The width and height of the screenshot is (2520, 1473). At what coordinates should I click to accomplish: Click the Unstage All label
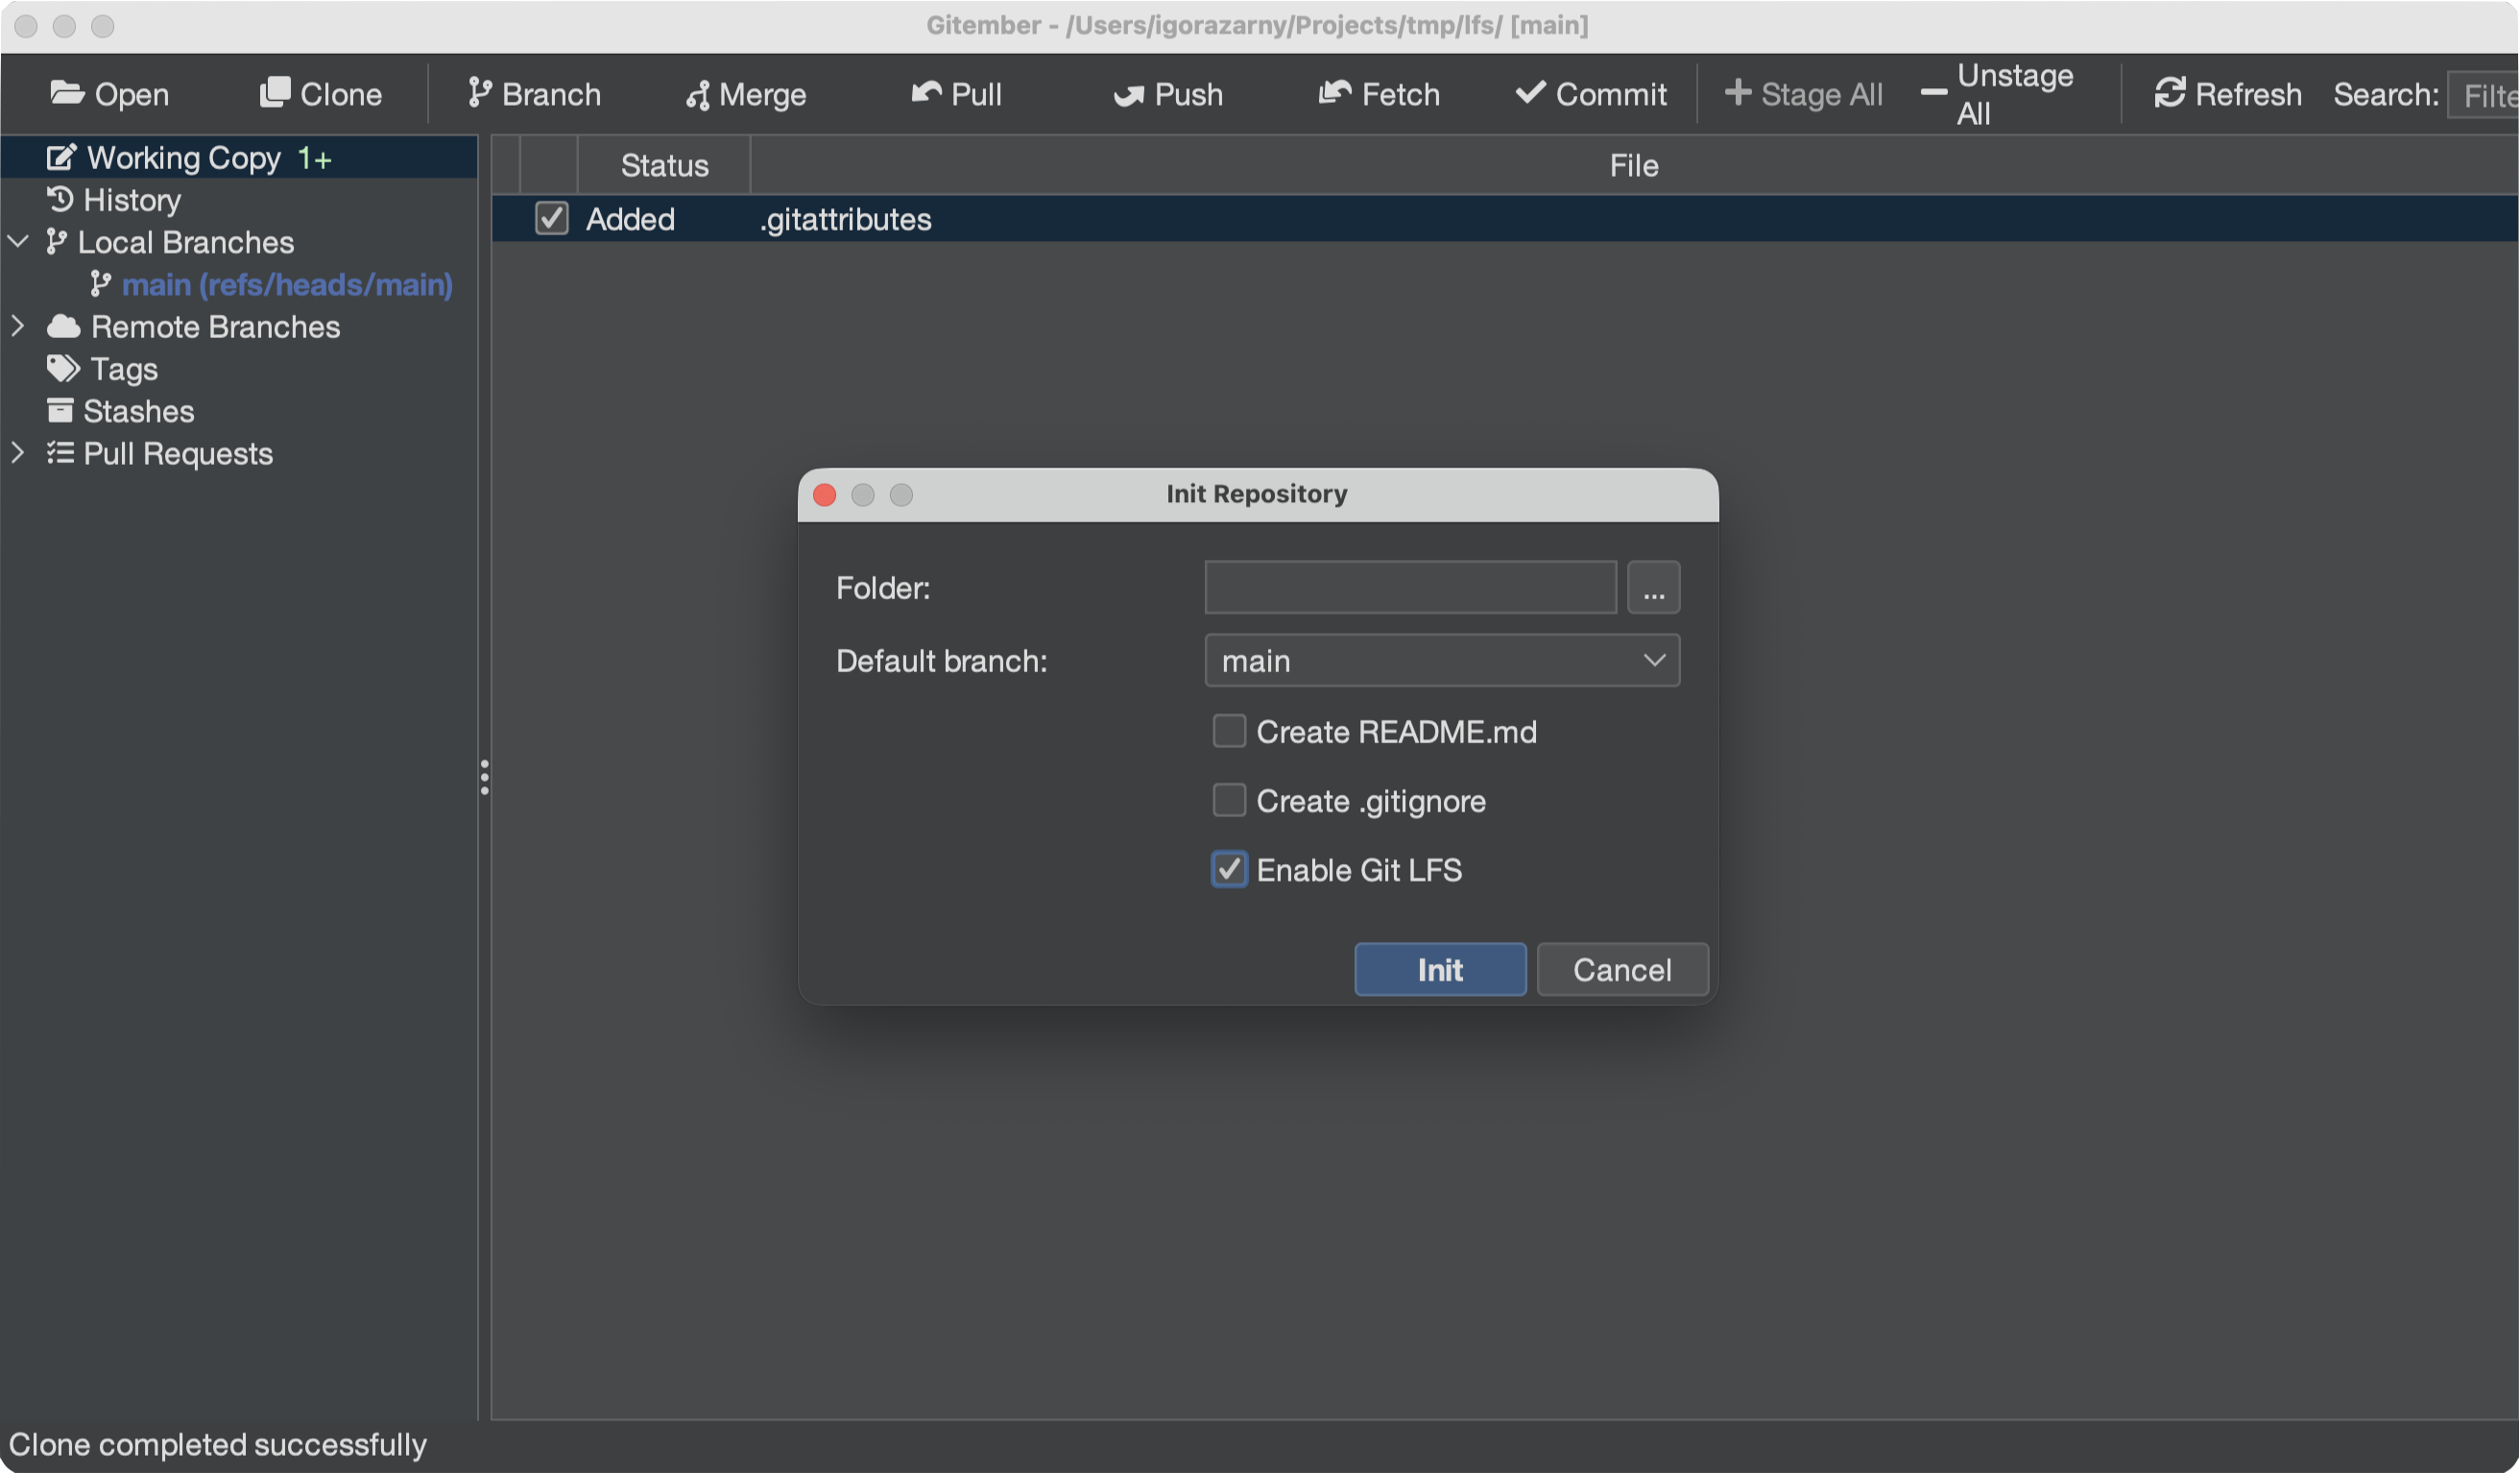2015,94
